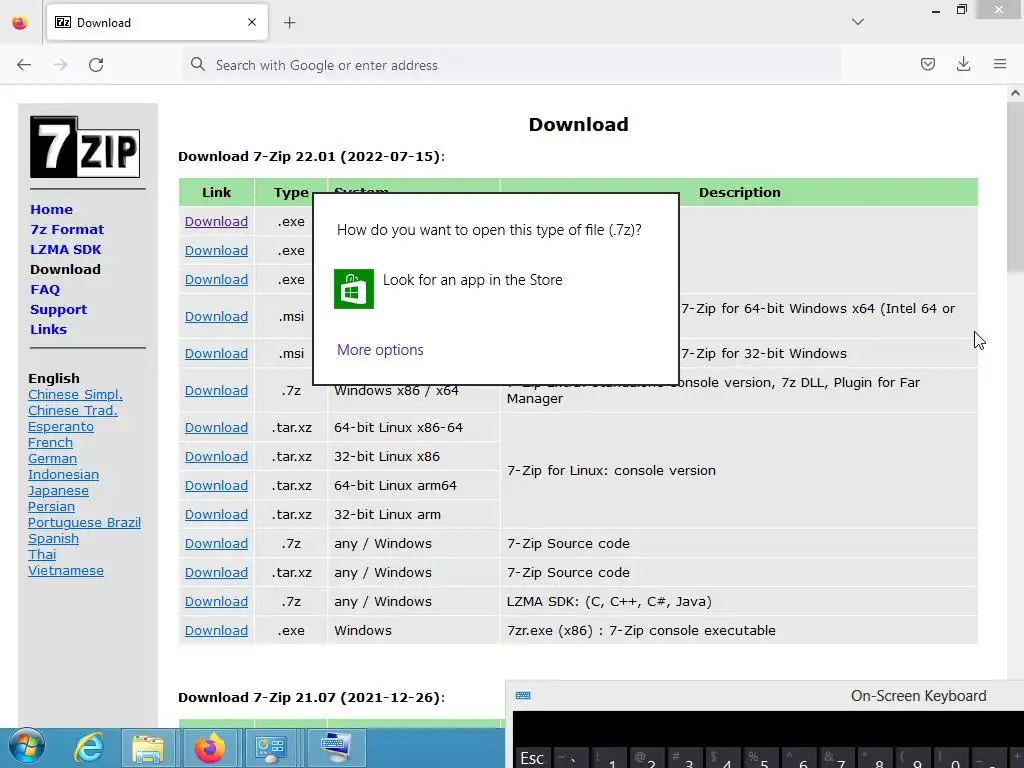Click the Windows Store app icon
1024x768 pixels.
[353, 289]
